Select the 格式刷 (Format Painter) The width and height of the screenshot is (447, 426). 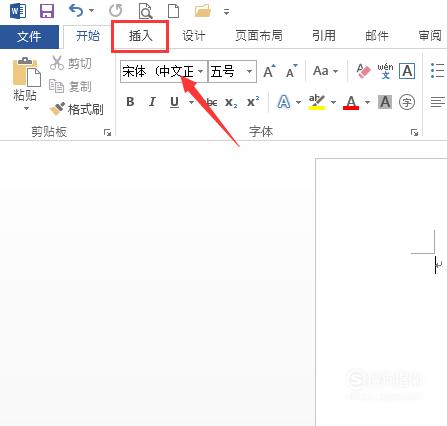point(77,109)
